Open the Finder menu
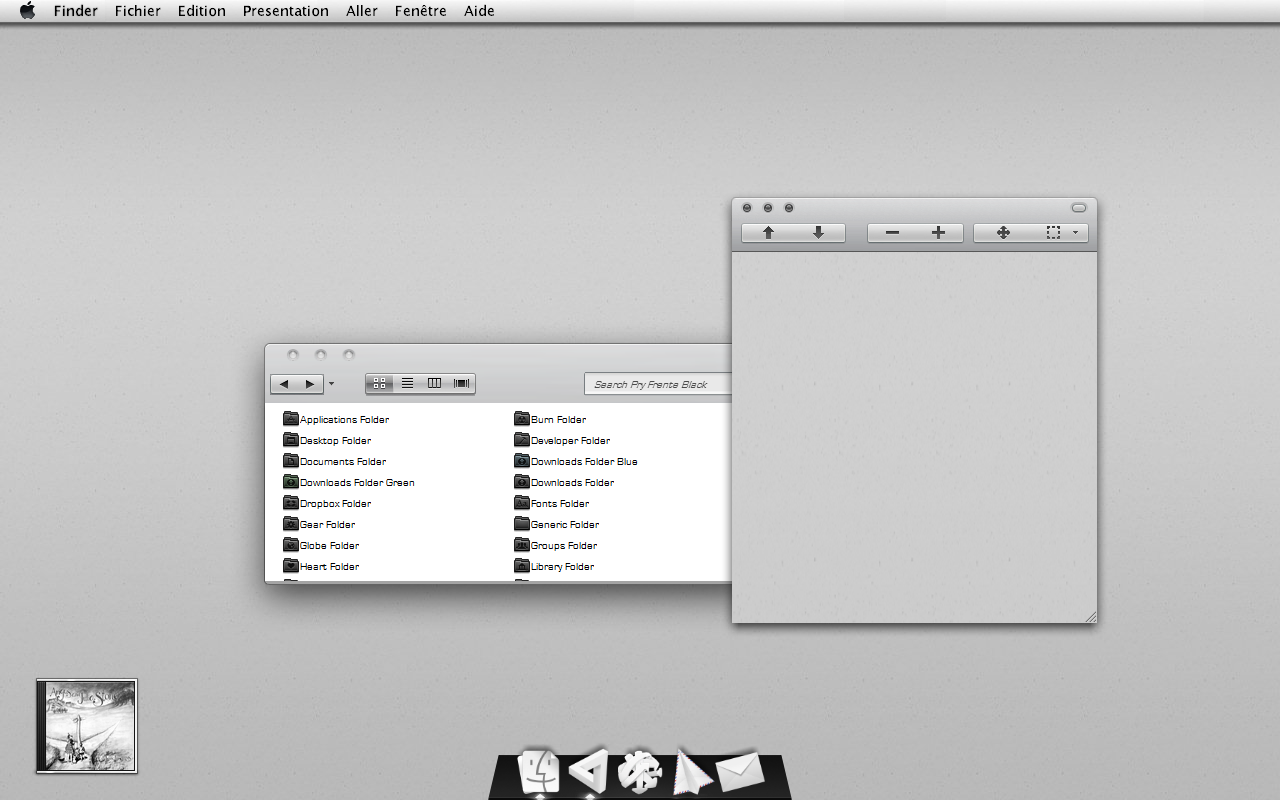1280x800 pixels. click(x=76, y=11)
